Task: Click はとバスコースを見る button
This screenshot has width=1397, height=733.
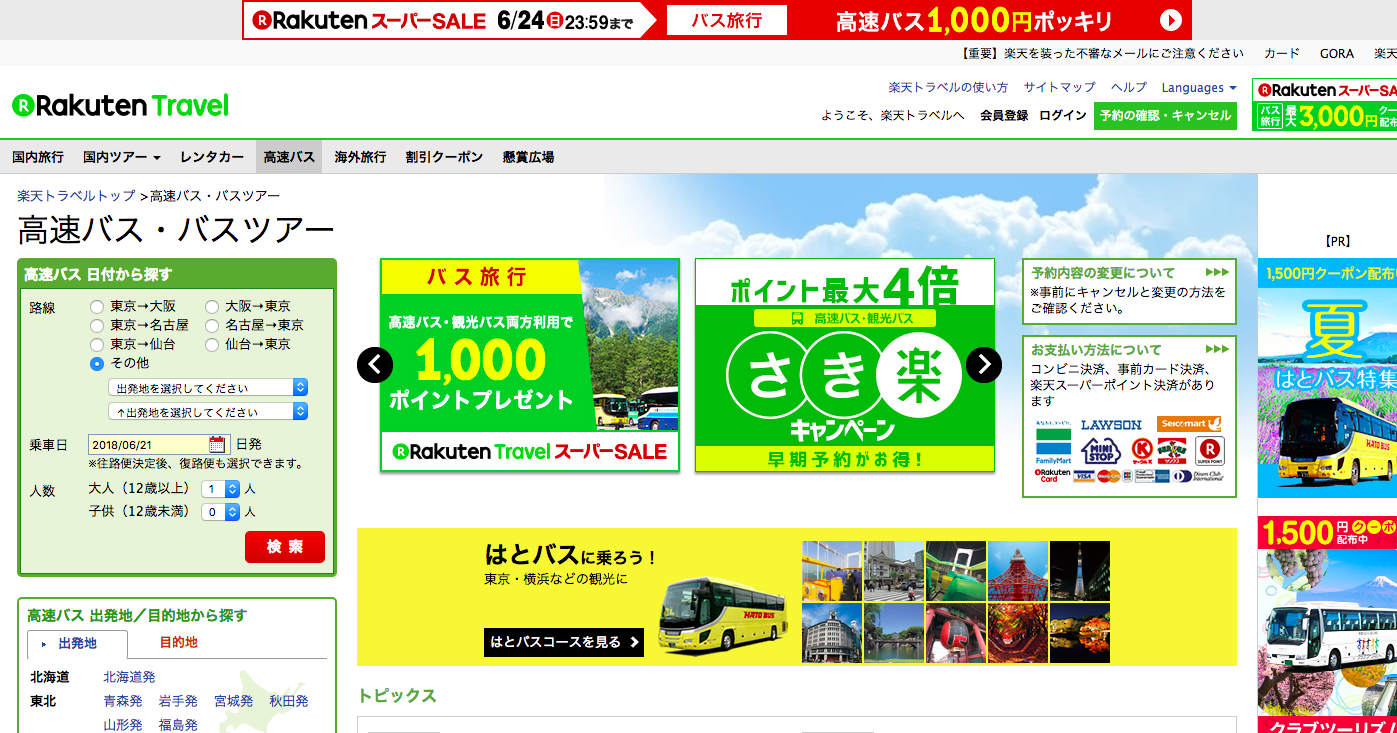Action: [564, 642]
